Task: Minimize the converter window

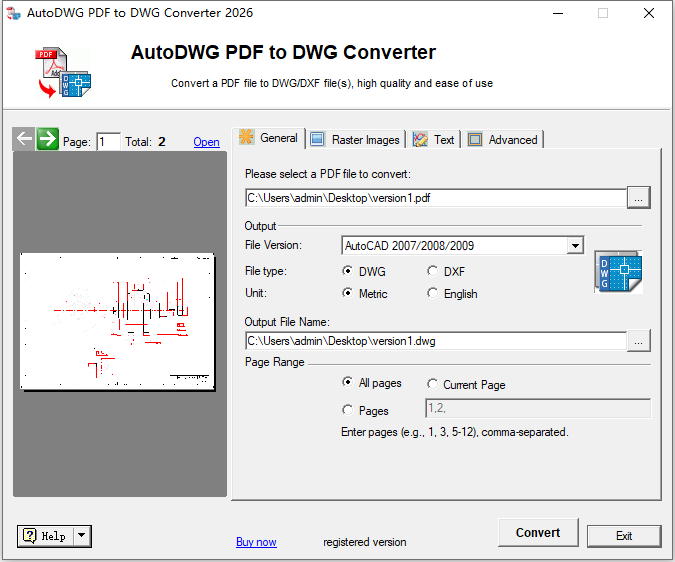Action: 558,13
